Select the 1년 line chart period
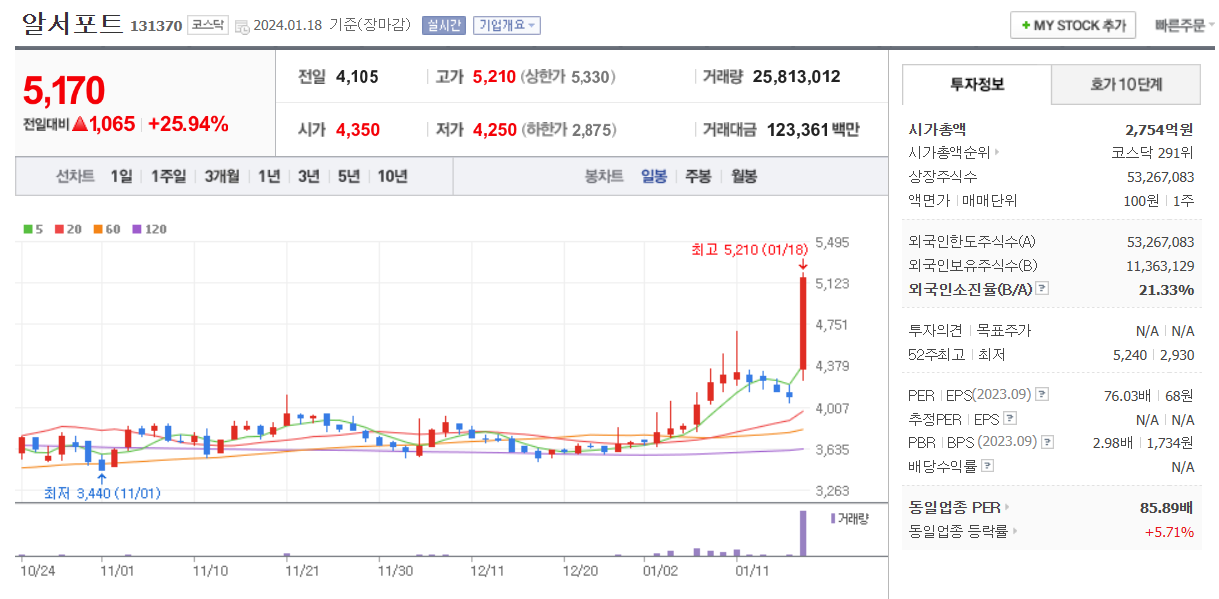 (269, 176)
